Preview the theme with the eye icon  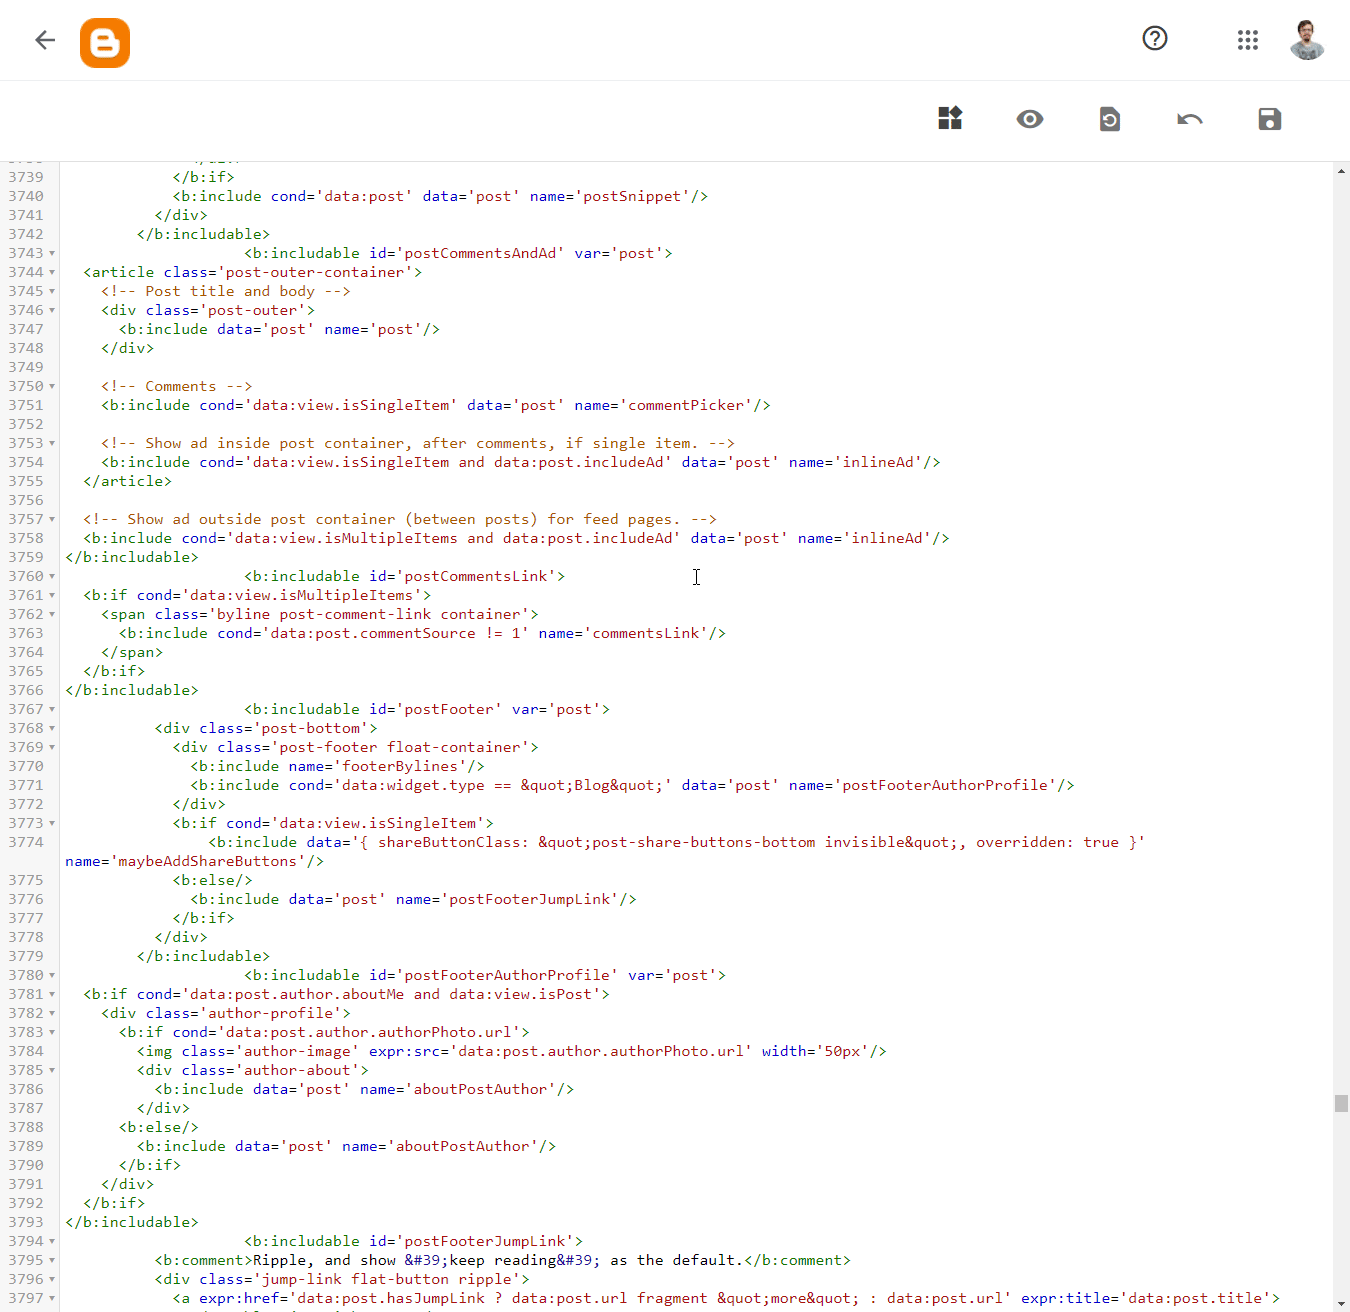tap(1030, 119)
